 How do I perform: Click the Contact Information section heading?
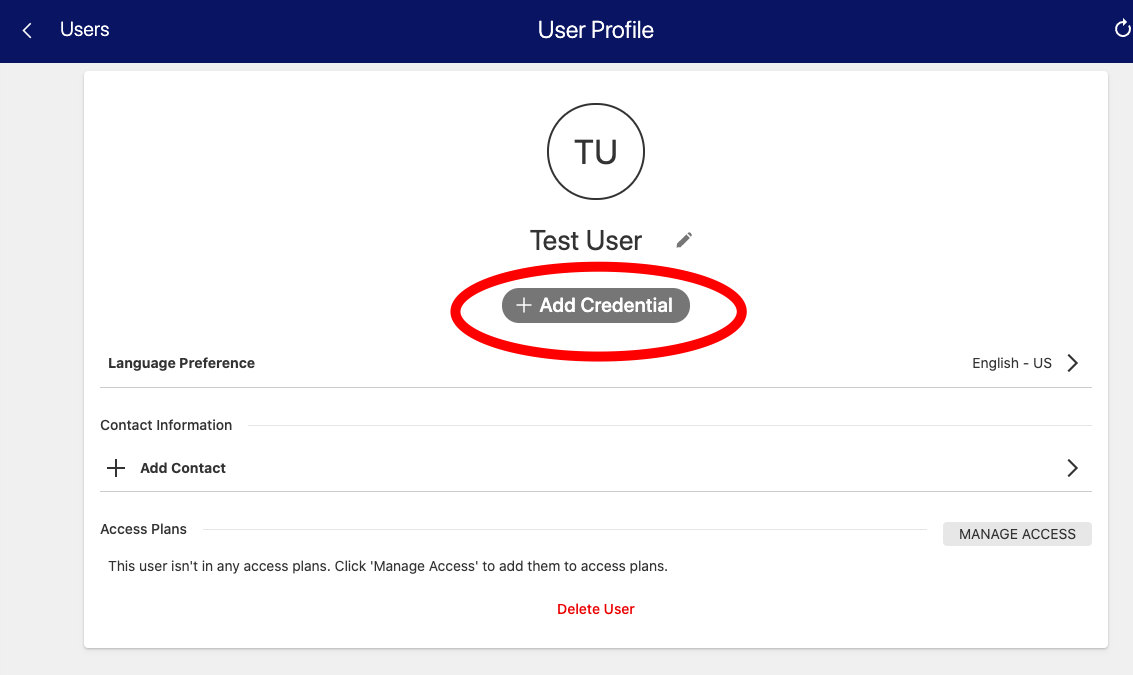[x=166, y=425]
